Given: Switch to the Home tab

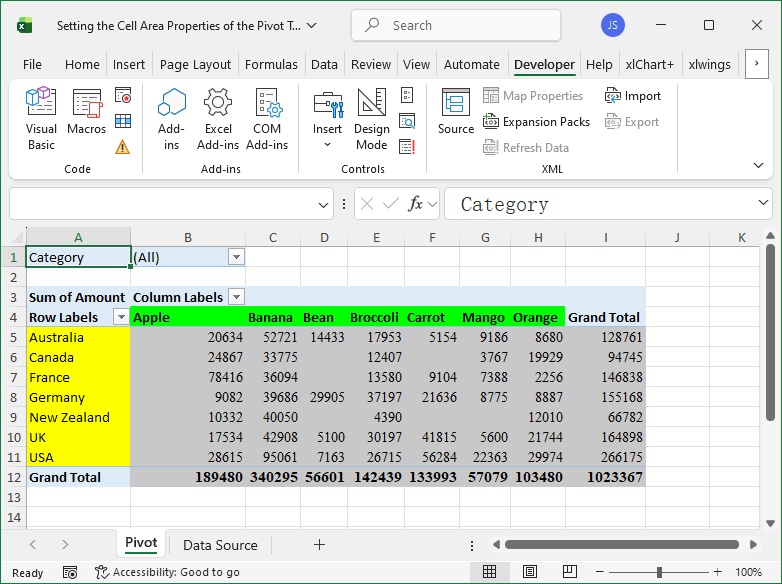Looking at the screenshot, I should click(x=82, y=64).
